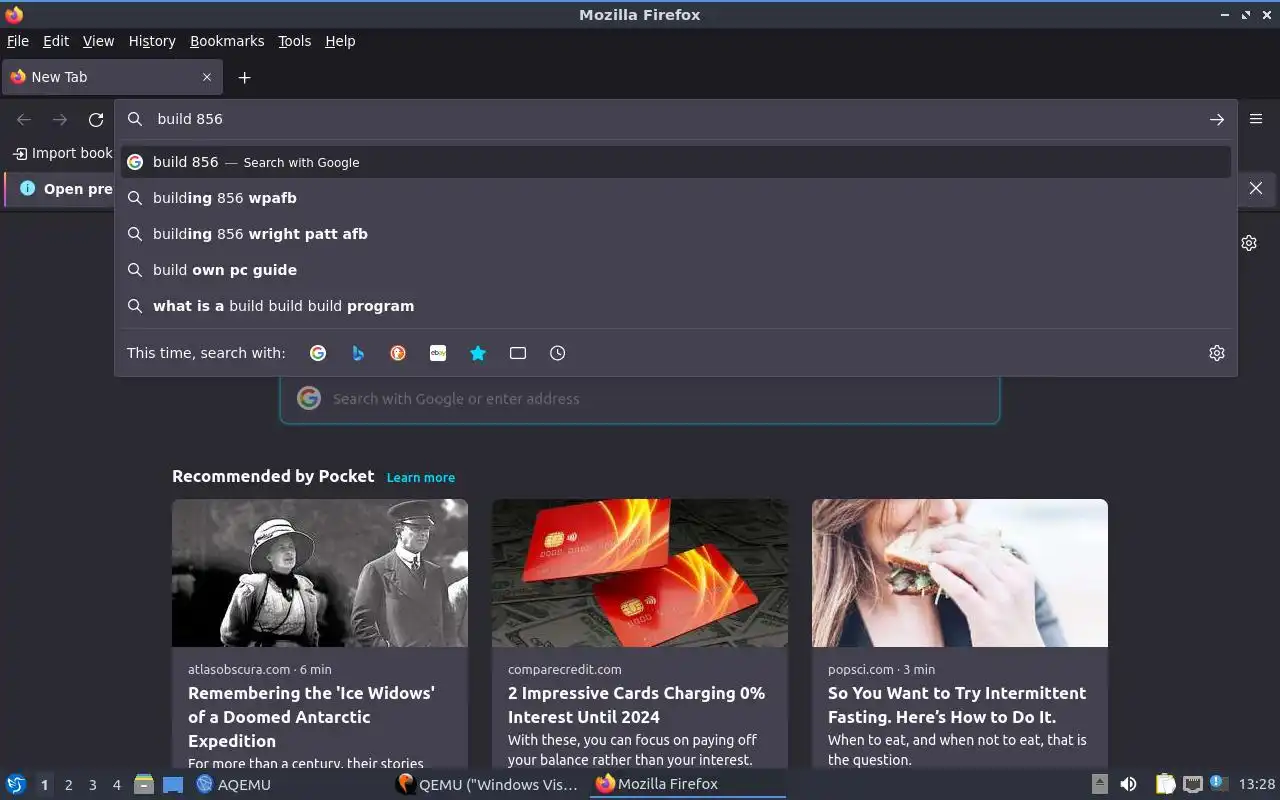Open the Edit menu
Viewport: 1280px width, 800px height.
[56, 41]
